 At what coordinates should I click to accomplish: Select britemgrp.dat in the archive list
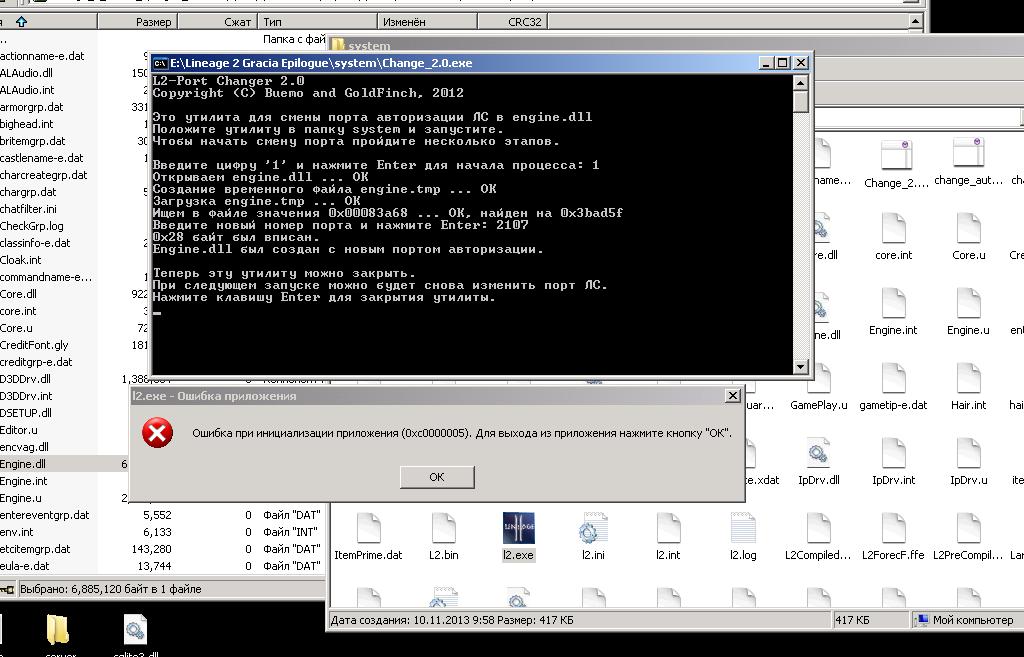(33, 141)
